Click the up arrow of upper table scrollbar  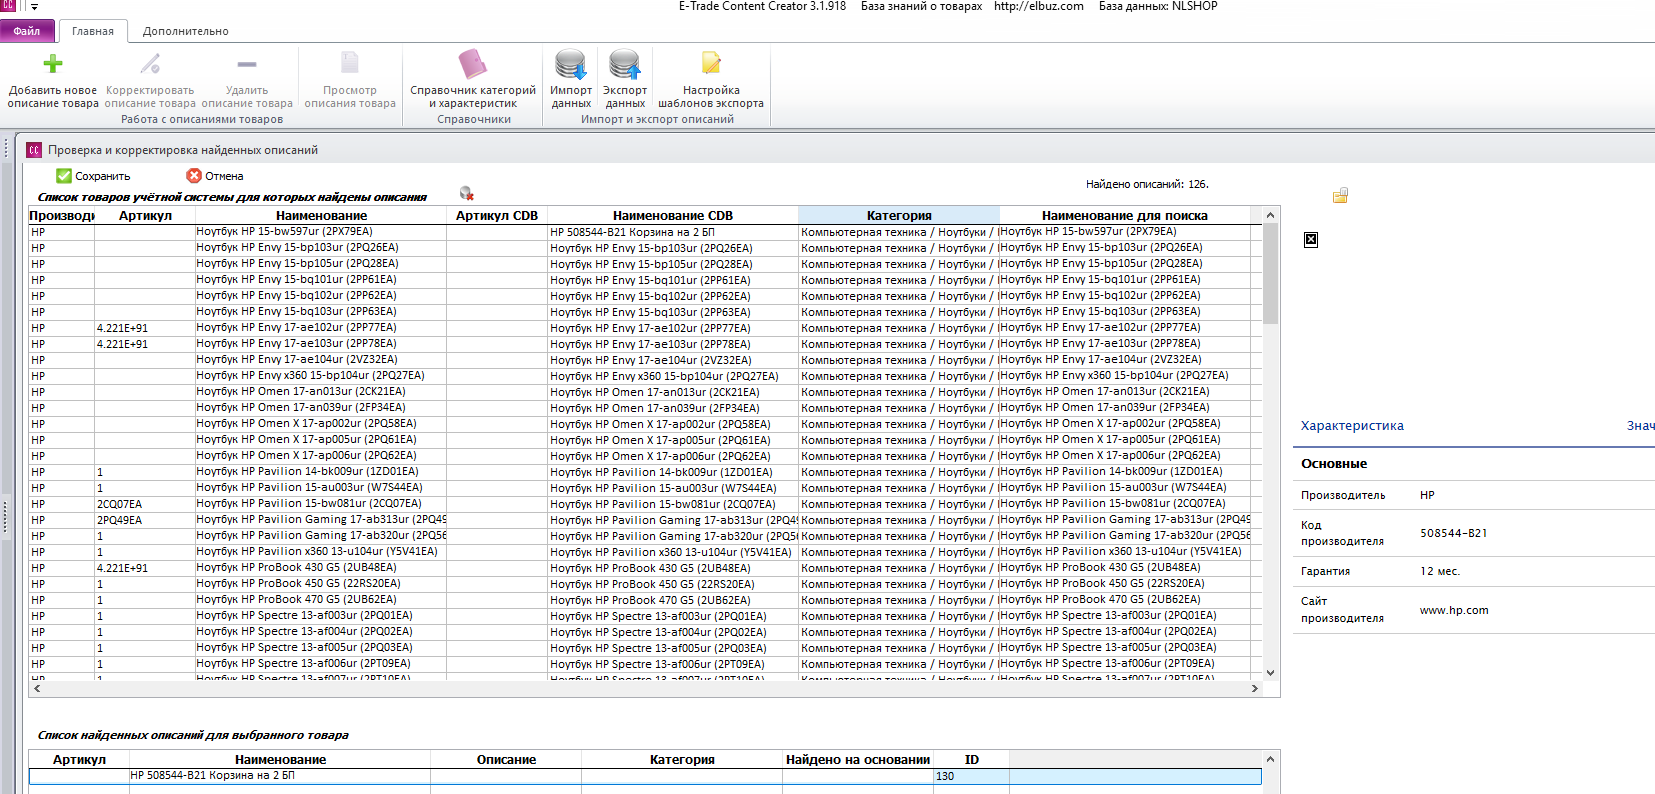coord(1270,215)
